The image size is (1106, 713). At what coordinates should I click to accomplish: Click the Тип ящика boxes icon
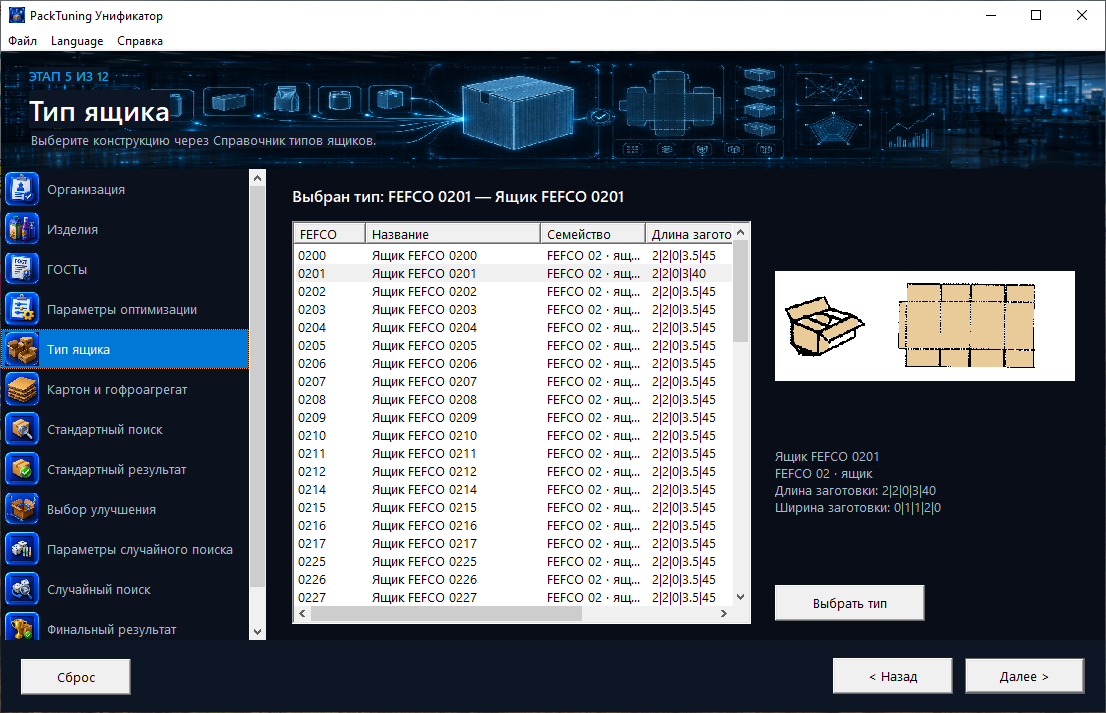[x=22, y=349]
